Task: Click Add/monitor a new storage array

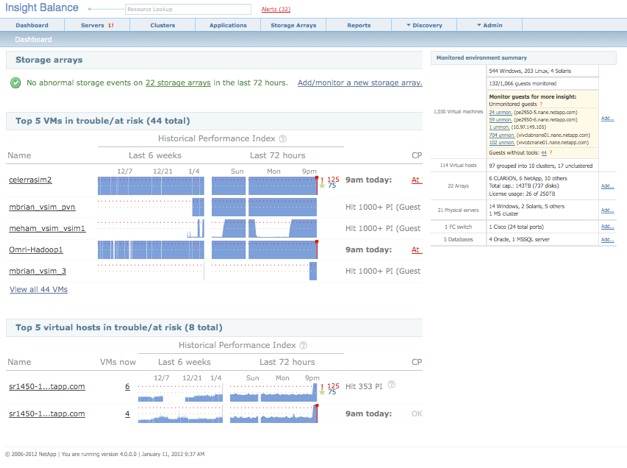Action: [360, 83]
